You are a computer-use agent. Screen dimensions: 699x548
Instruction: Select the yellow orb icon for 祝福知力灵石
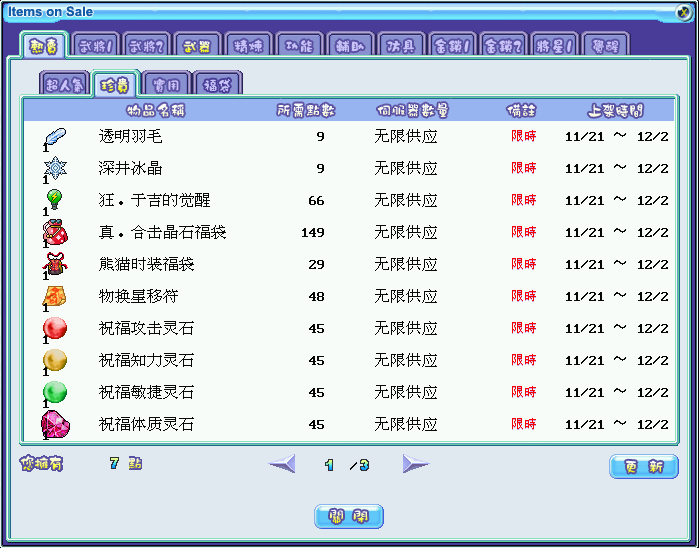click(54, 361)
